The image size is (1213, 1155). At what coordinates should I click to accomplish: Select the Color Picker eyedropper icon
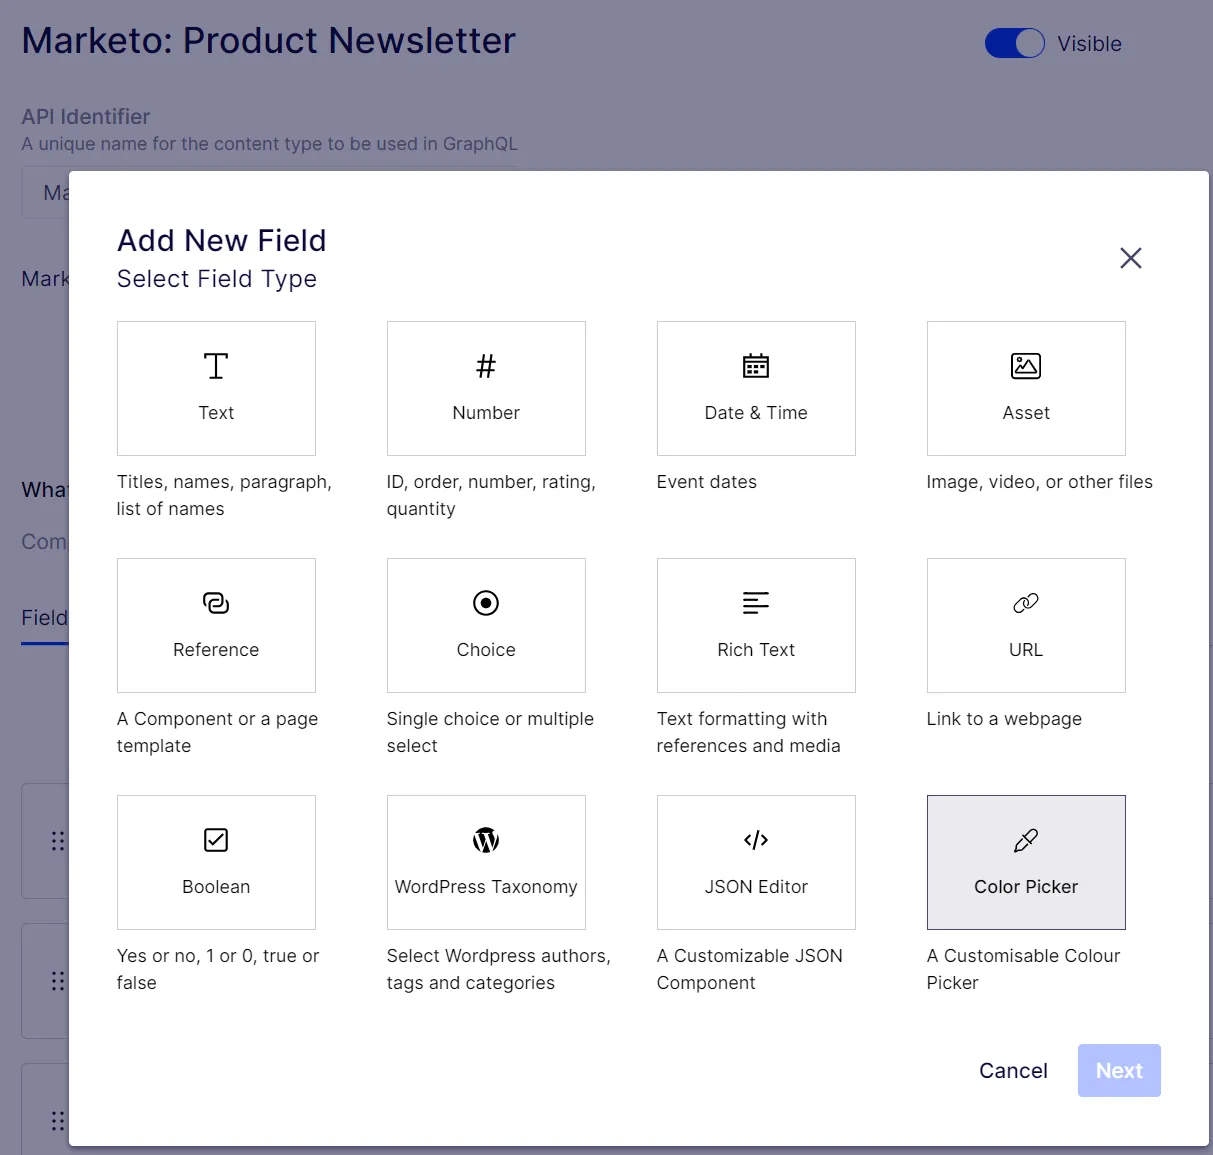(1026, 840)
